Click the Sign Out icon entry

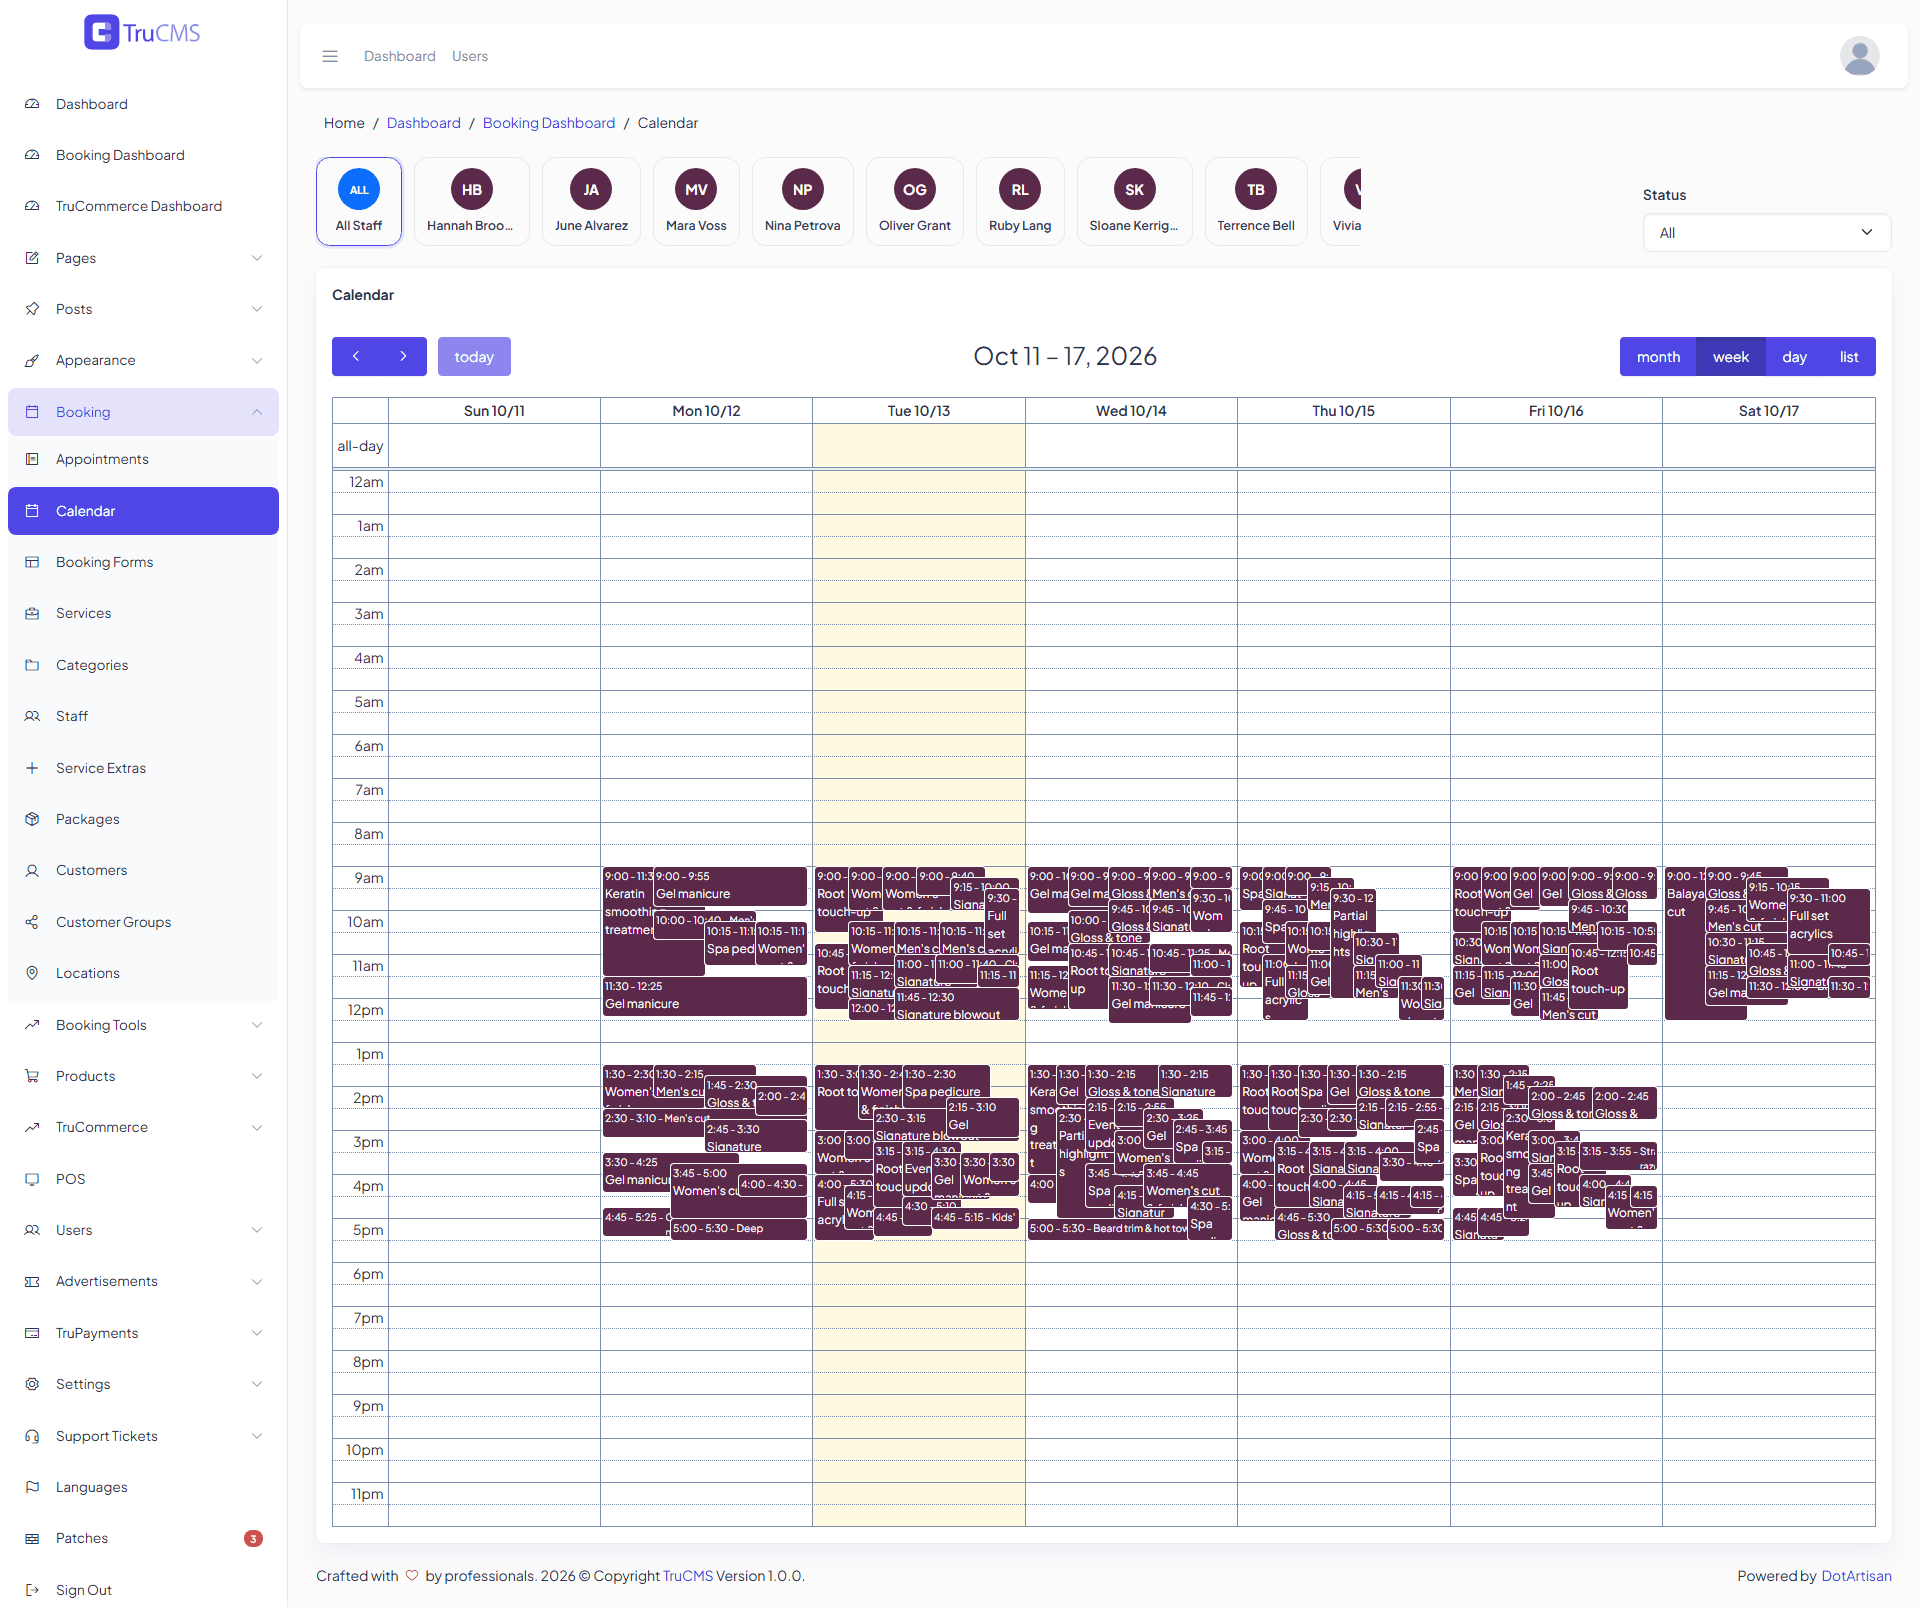[143, 1589]
